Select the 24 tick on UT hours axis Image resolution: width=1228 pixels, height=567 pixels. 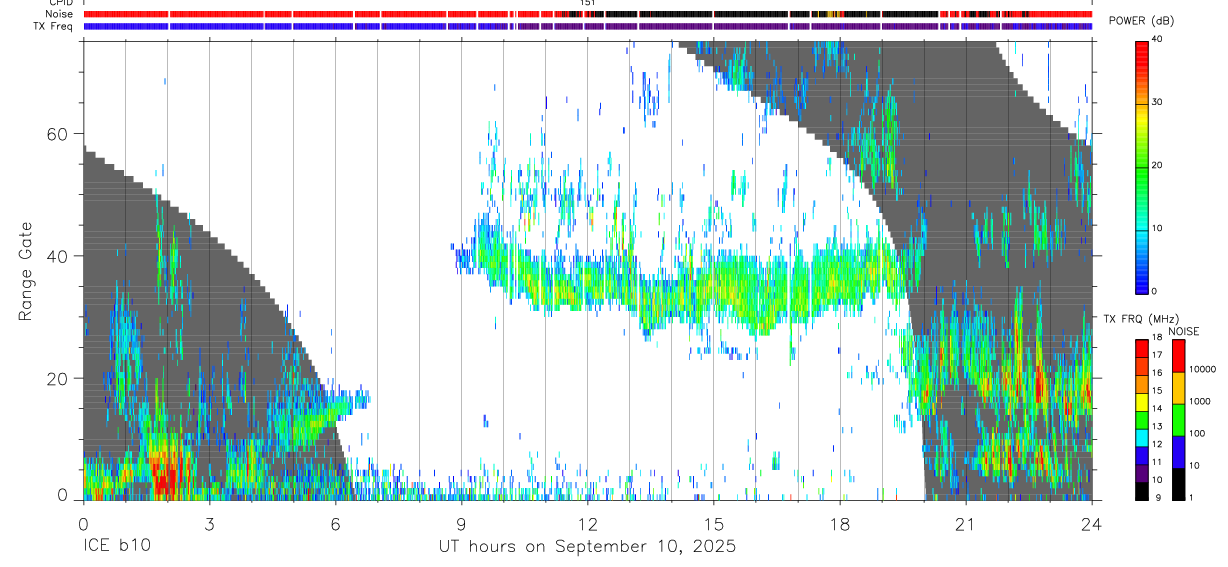[x=1092, y=523]
